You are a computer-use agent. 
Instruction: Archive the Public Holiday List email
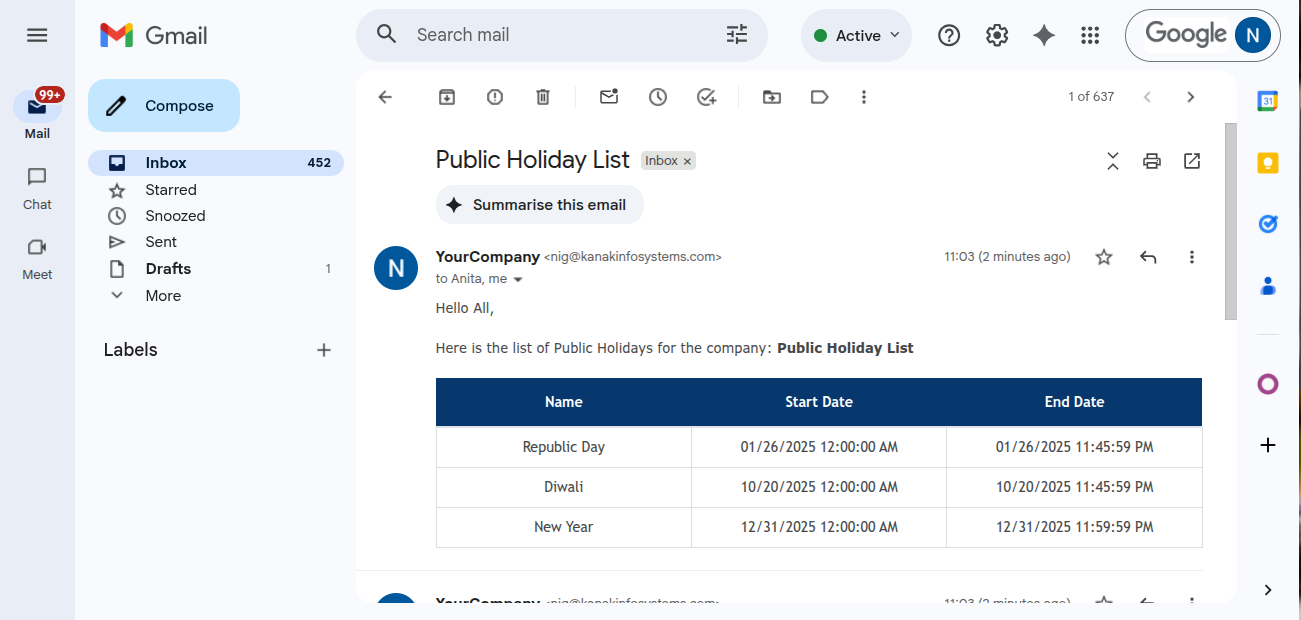point(446,97)
